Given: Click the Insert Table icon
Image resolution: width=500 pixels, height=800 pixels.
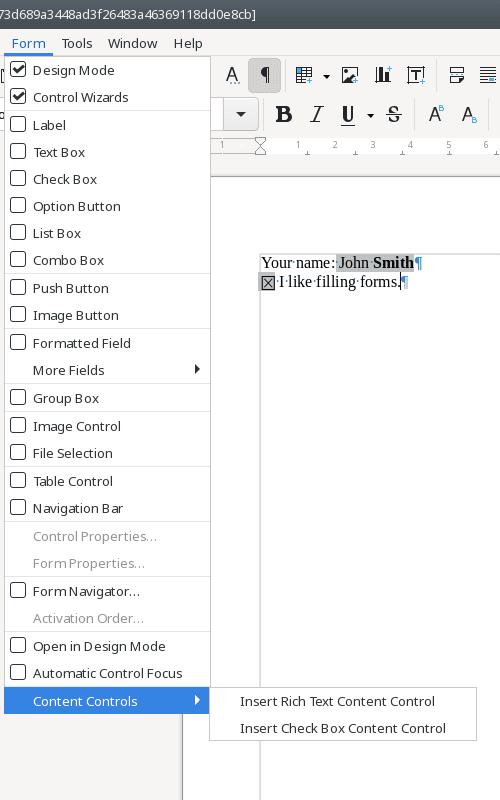Looking at the screenshot, I should click(x=304, y=76).
